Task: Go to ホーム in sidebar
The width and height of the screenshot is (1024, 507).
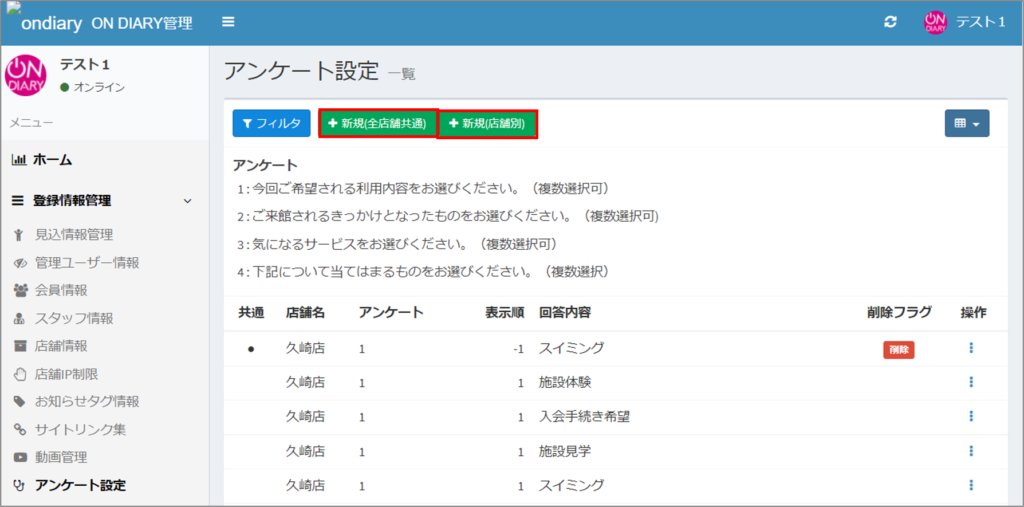Action: click(52, 160)
